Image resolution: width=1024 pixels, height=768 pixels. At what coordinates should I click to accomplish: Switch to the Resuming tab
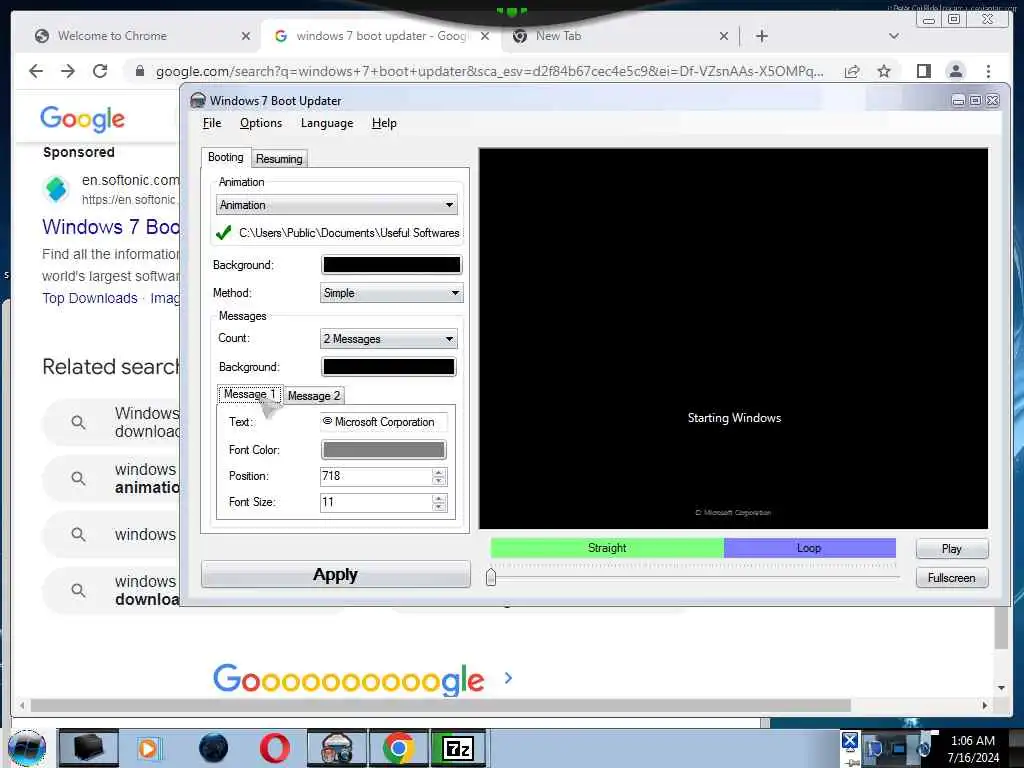279,159
